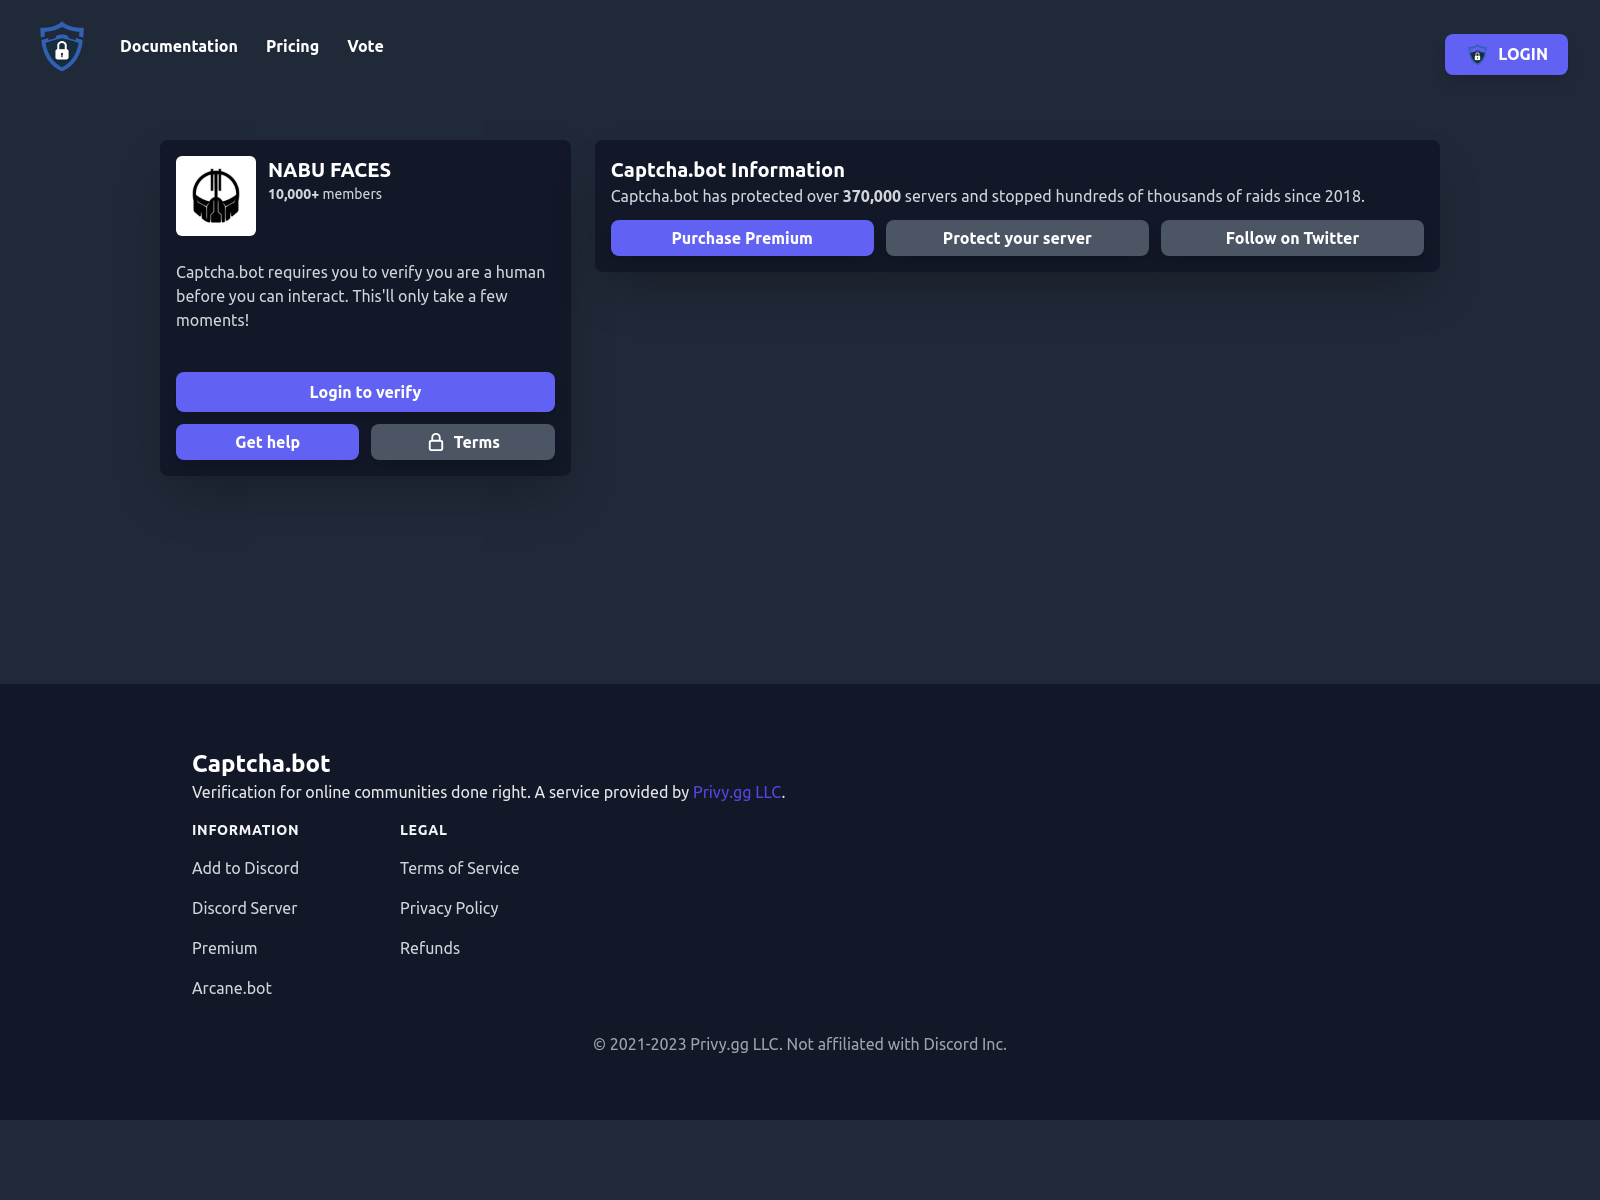Open the Privacy Policy link
This screenshot has width=1600, height=1200.
(449, 908)
